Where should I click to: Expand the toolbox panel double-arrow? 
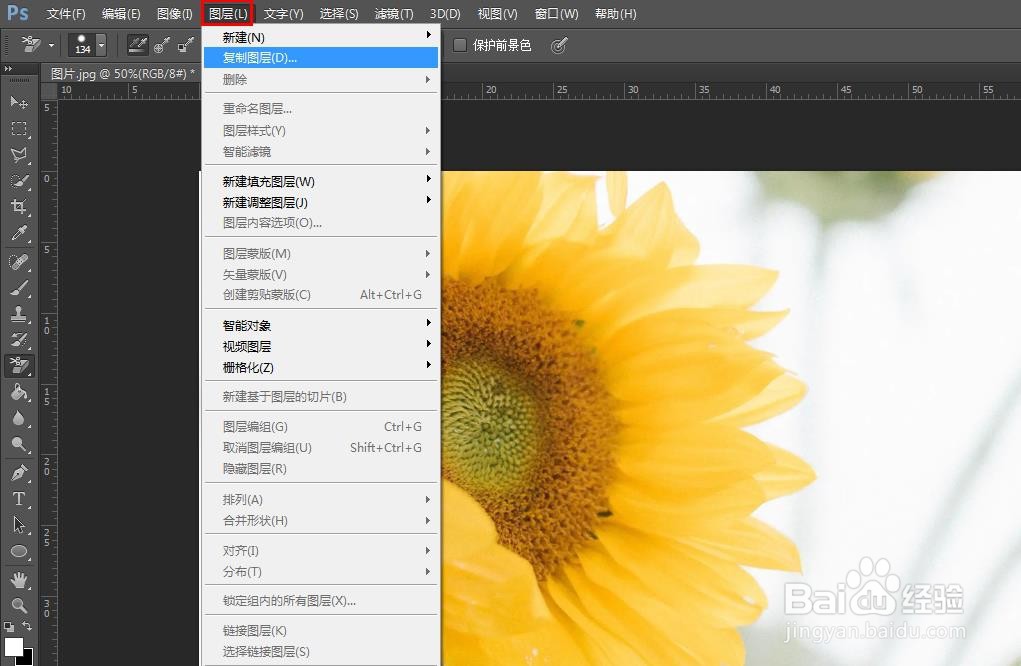coord(8,68)
